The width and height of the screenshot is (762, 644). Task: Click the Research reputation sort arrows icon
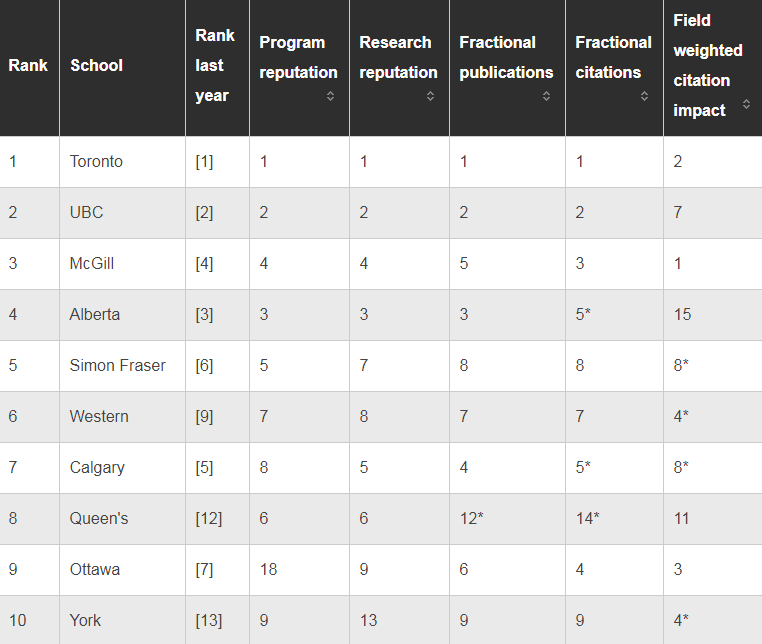coord(430,96)
